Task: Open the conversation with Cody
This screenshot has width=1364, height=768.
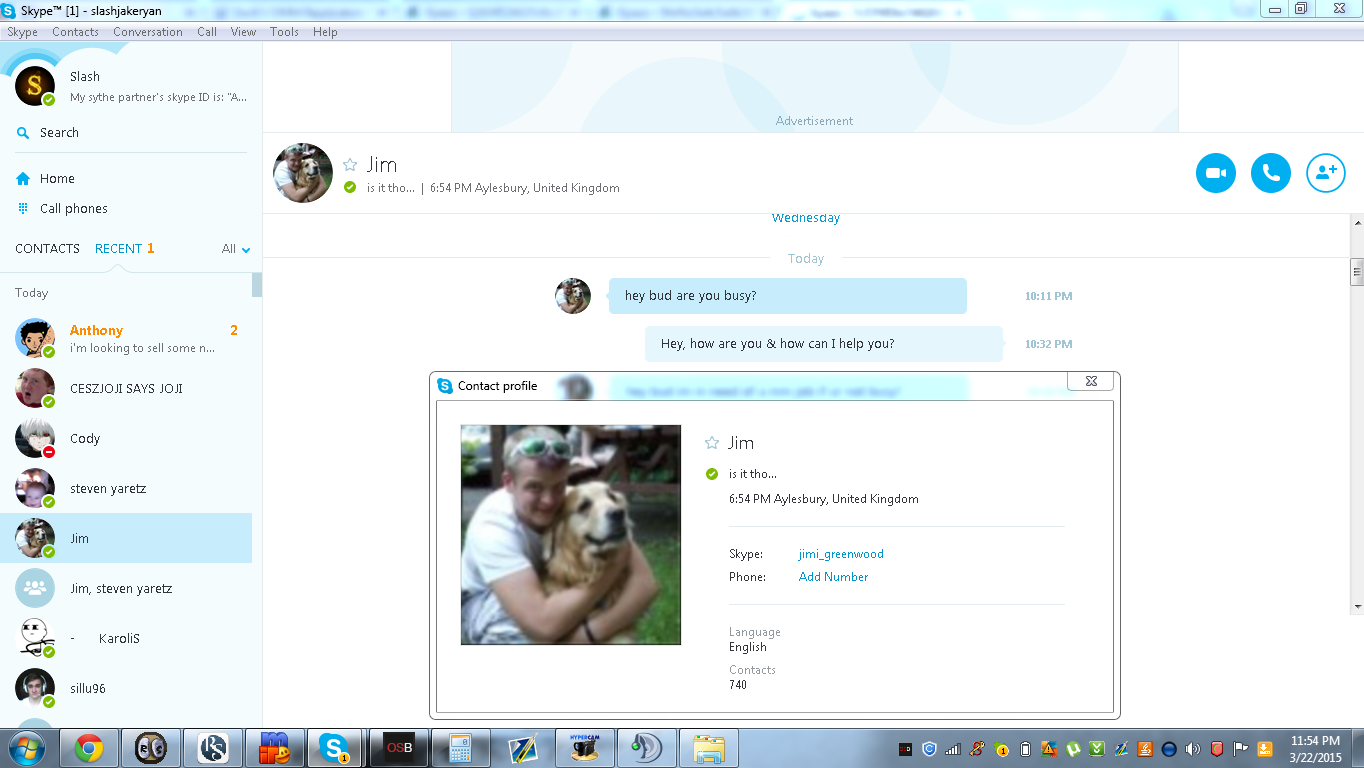Action: (x=126, y=438)
